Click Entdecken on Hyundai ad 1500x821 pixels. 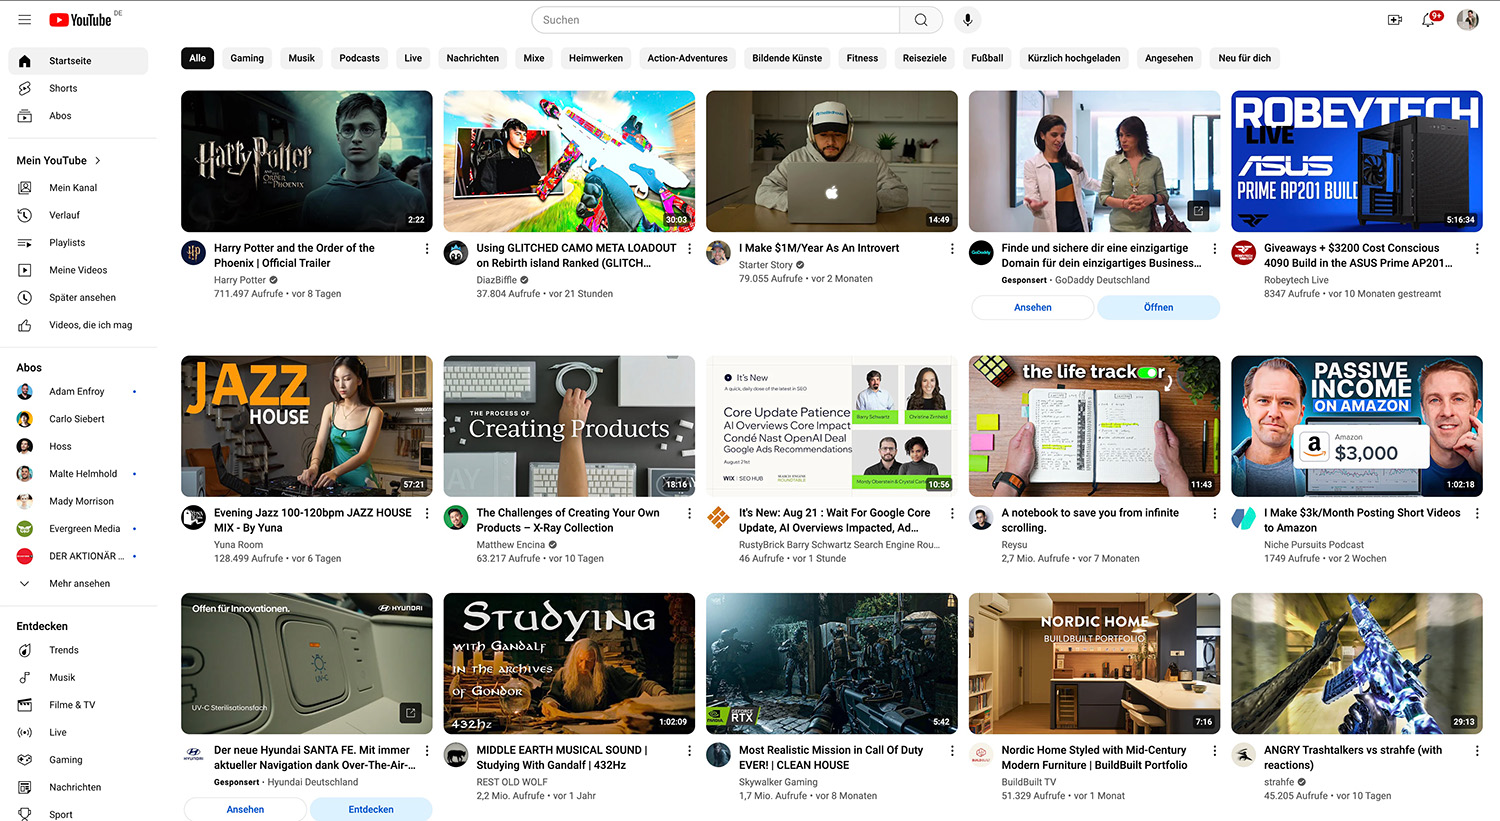pos(371,810)
